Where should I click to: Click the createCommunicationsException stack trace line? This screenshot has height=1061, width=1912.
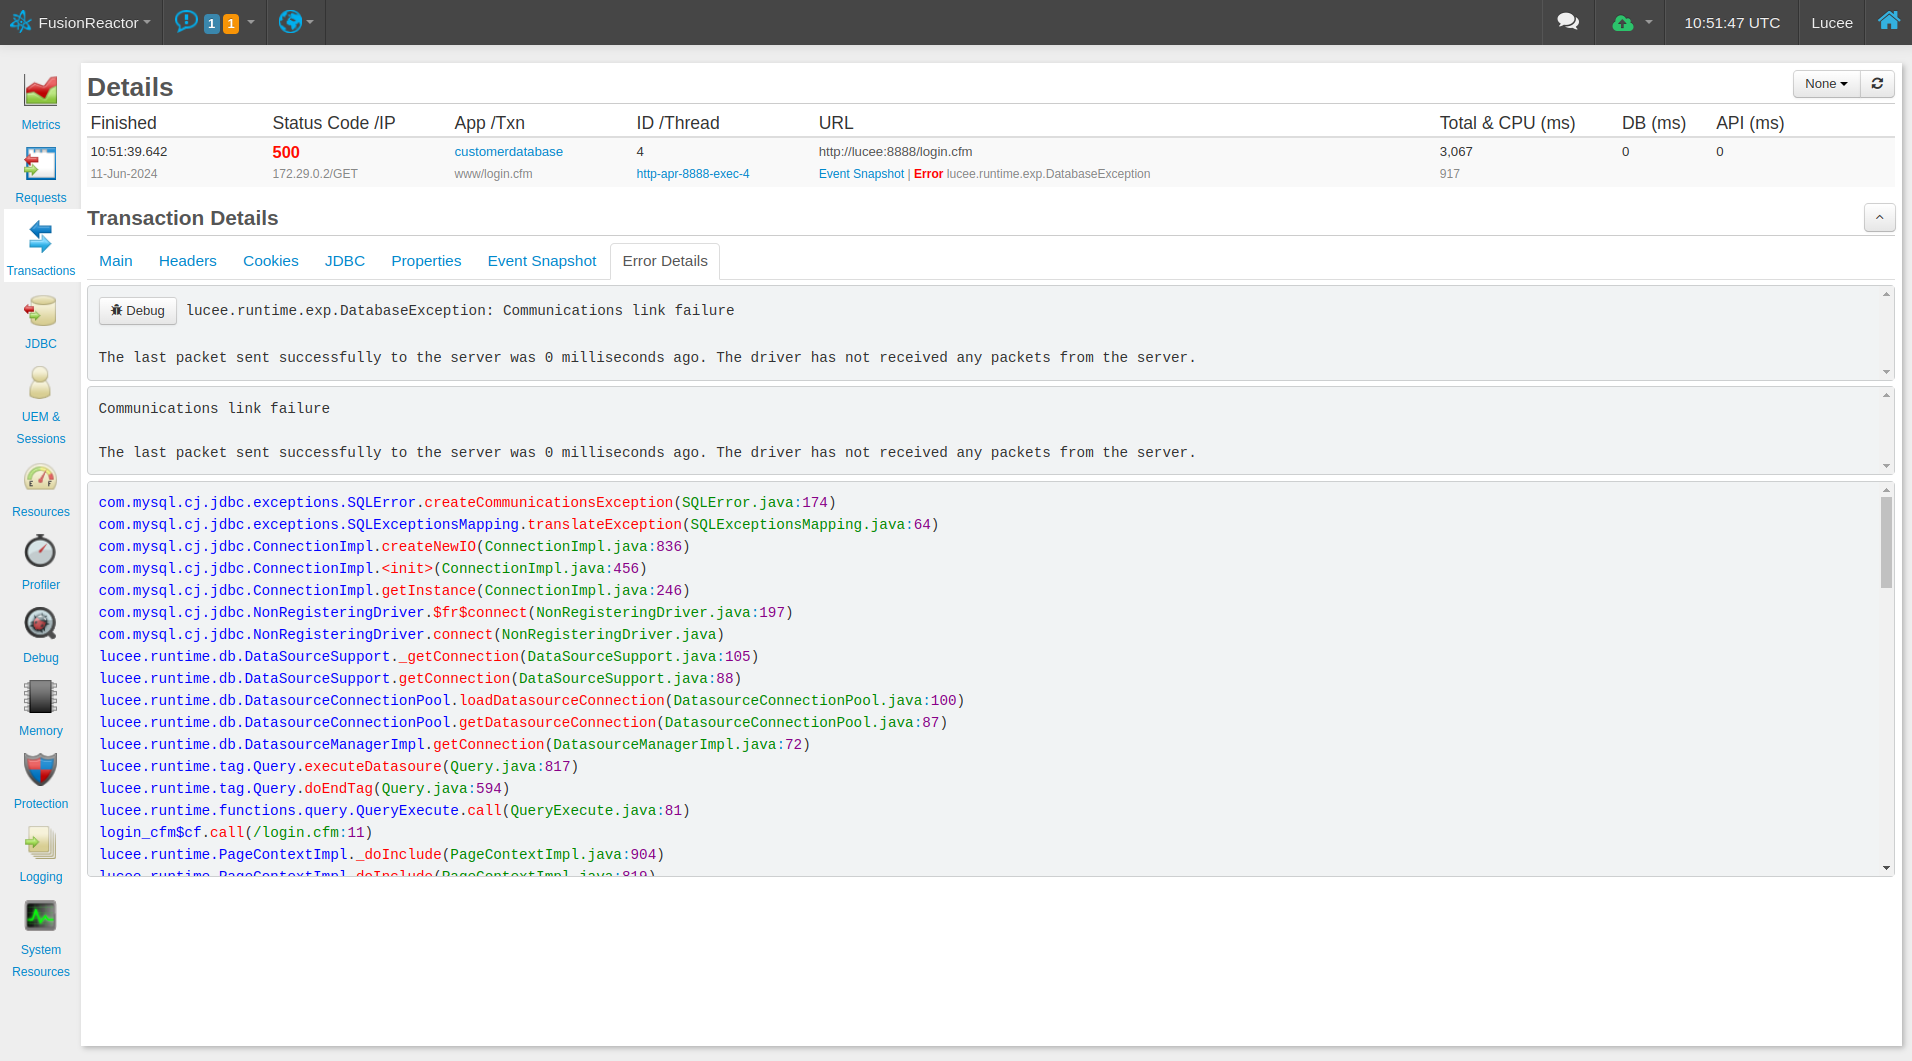(x=467, y=502)
